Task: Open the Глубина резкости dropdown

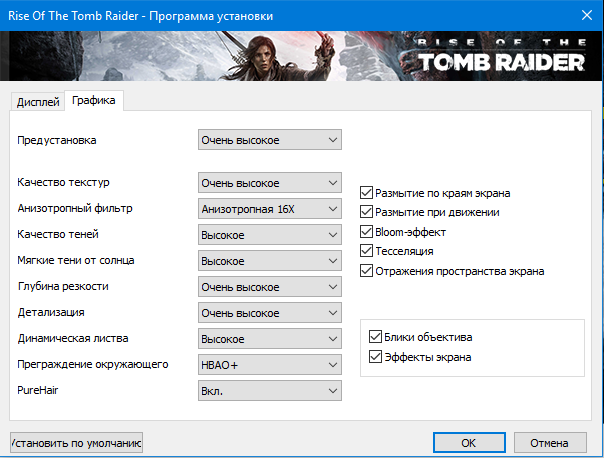Action: [x=270, y=287]
